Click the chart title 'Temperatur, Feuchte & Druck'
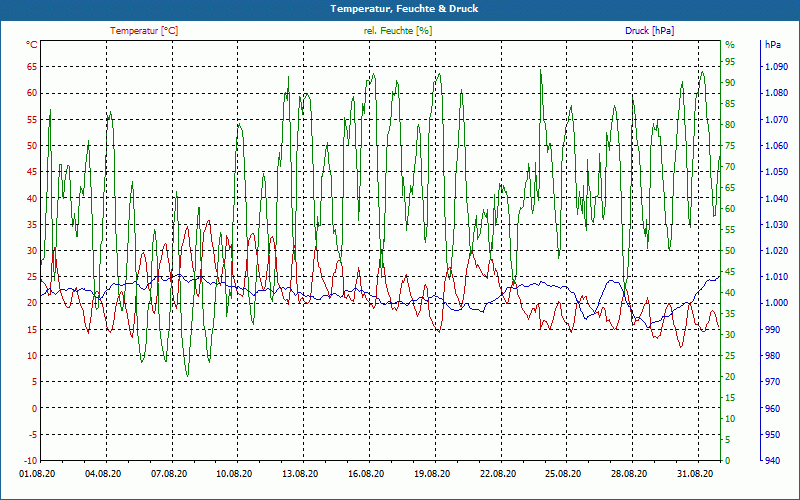Image resolution: width=800 pixels, height=500 pixels. click(x=404, y=9)
